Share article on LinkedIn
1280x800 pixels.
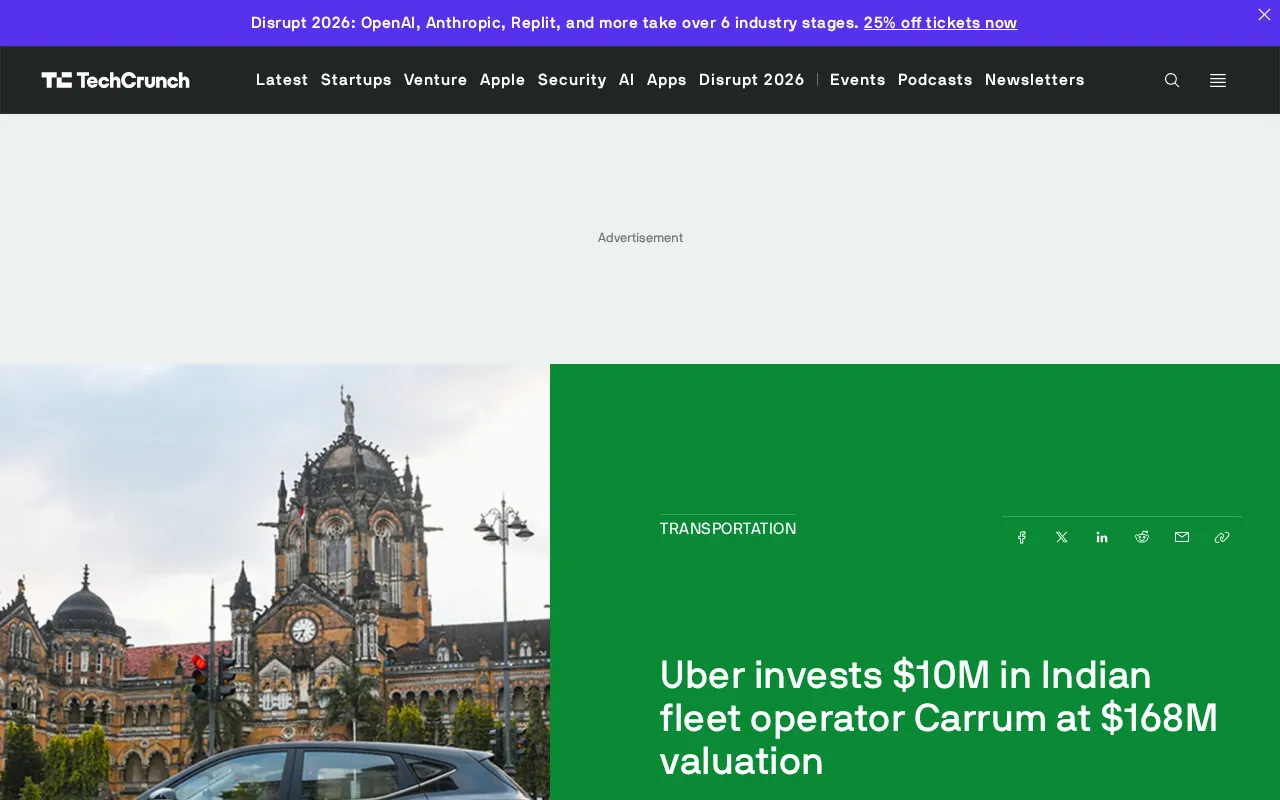point(1102,537)
